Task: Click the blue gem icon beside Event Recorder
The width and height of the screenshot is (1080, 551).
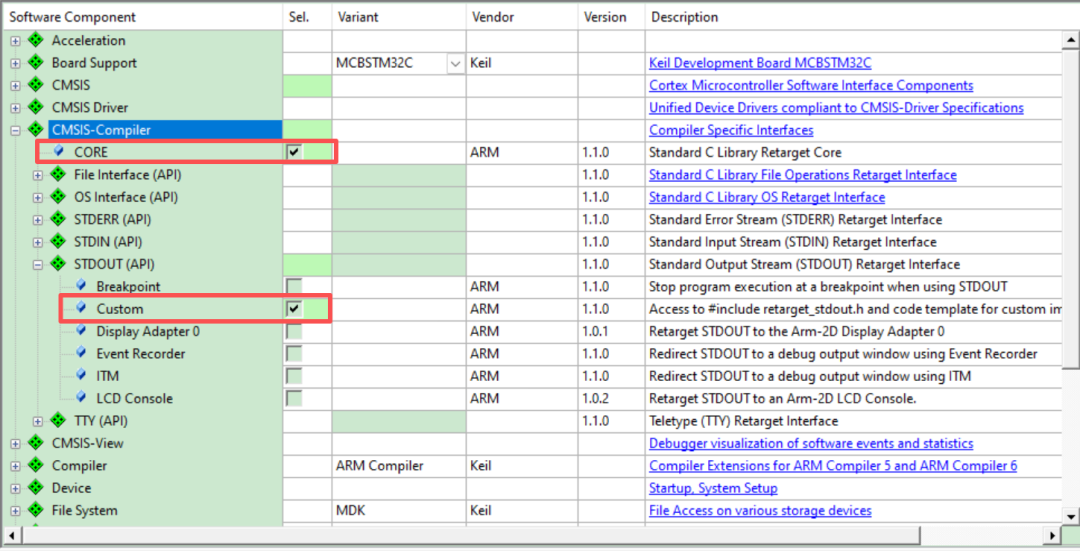Action: coord(81,354)
